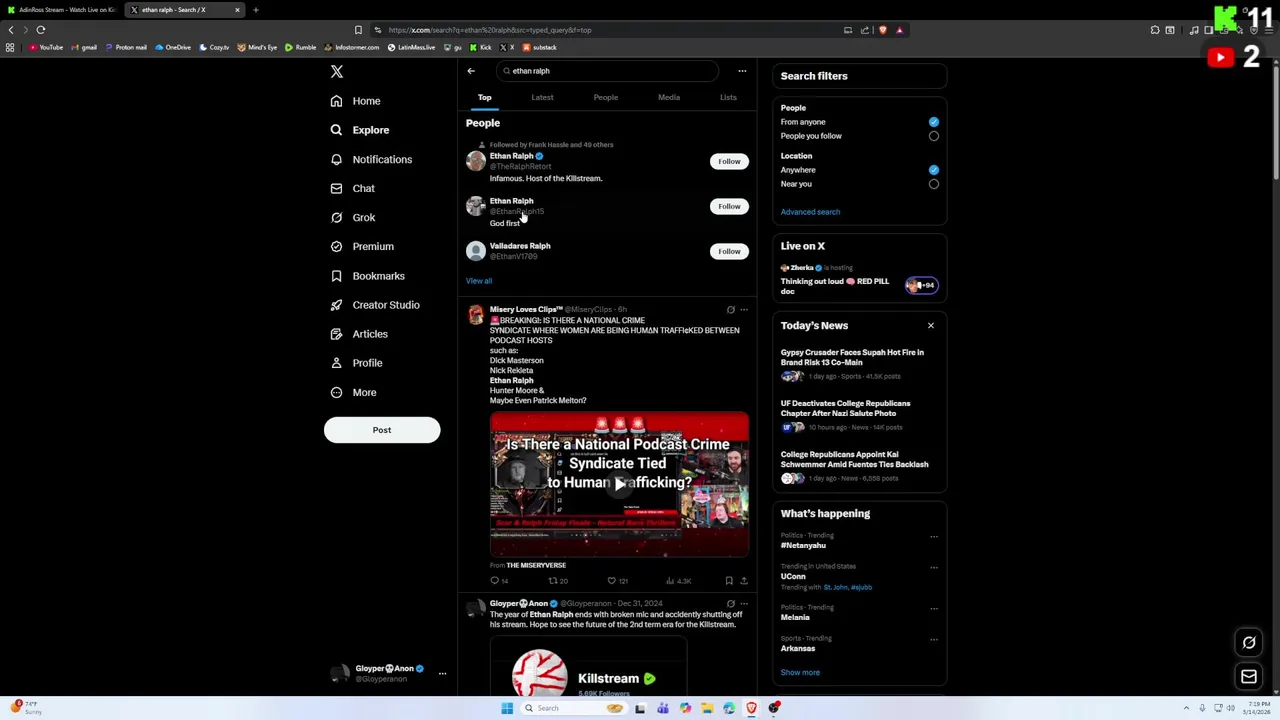This screenshot has height=720, width=1280.
Task: Open the View all people link
Action: (x=479, y=281)
